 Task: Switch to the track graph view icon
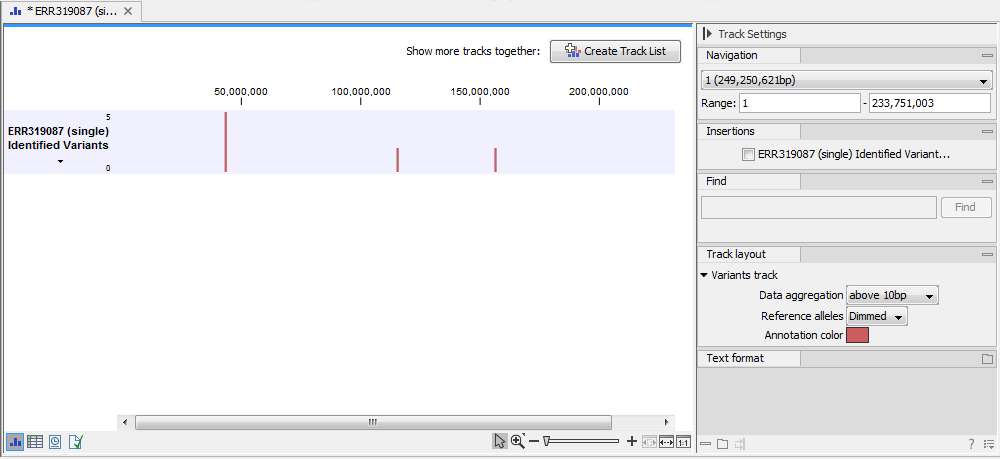[x=16, y=441]
